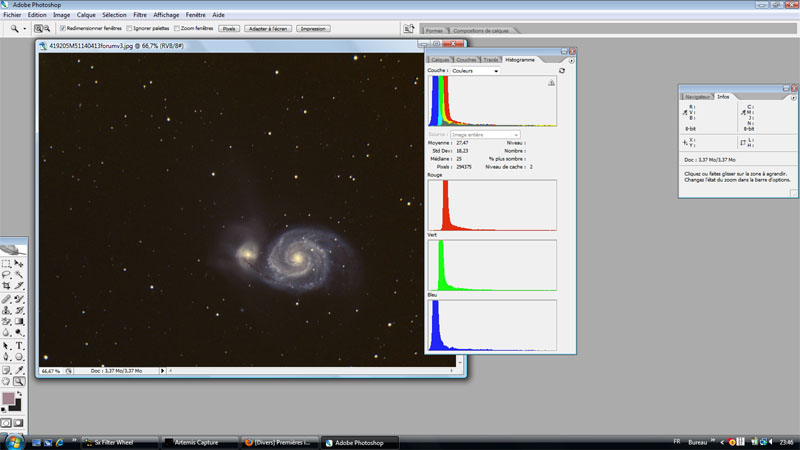The image size is (800, 450).
Task: Click the foreground color swatch
Action: [x=10, y=399]
